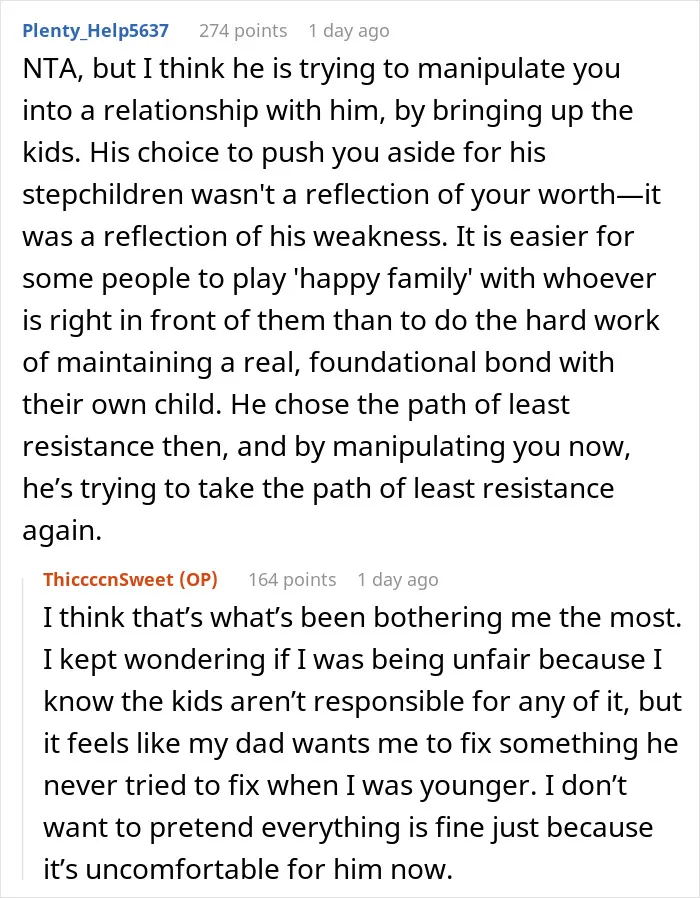Click the "164 points" score label

coord(292,580)
